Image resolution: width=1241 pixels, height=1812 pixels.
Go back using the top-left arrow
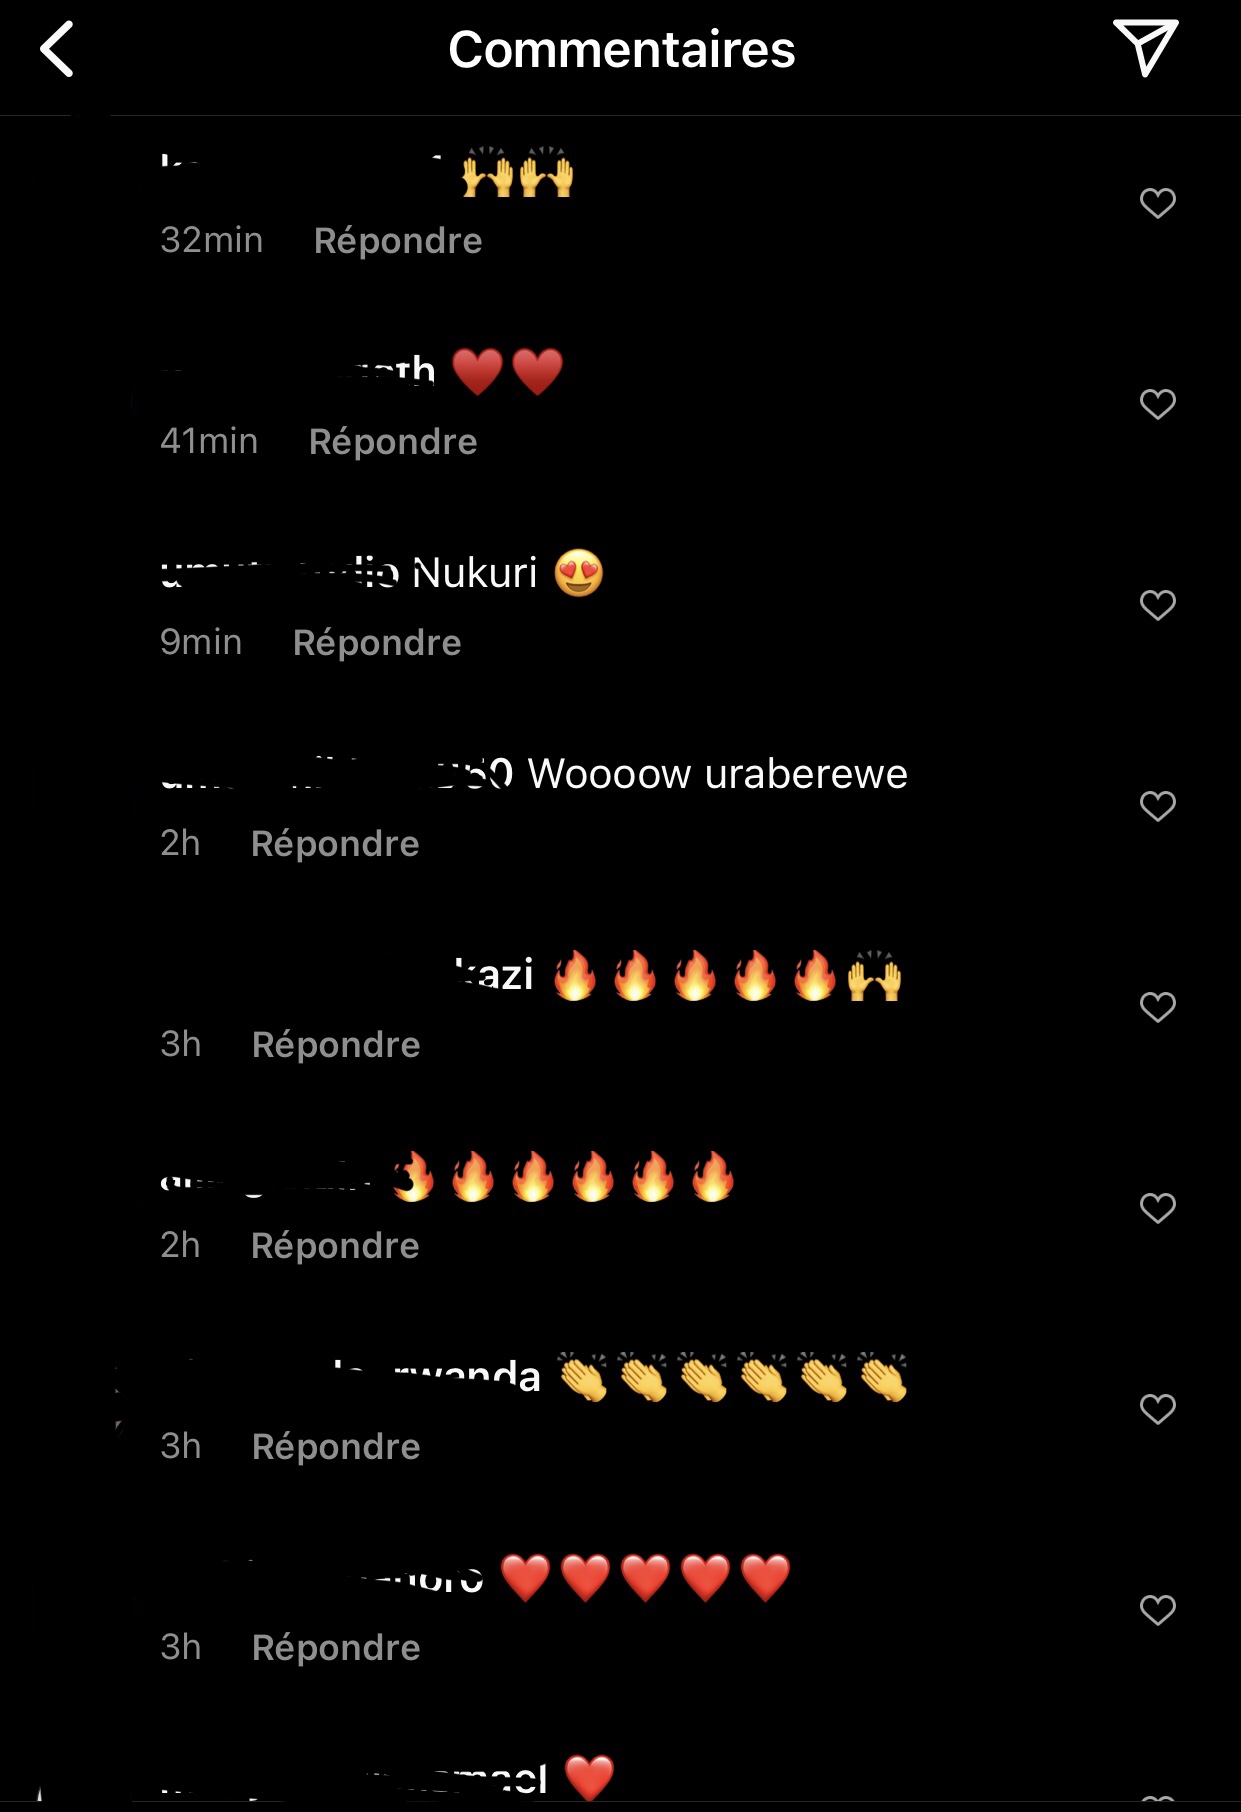(57, 49)
